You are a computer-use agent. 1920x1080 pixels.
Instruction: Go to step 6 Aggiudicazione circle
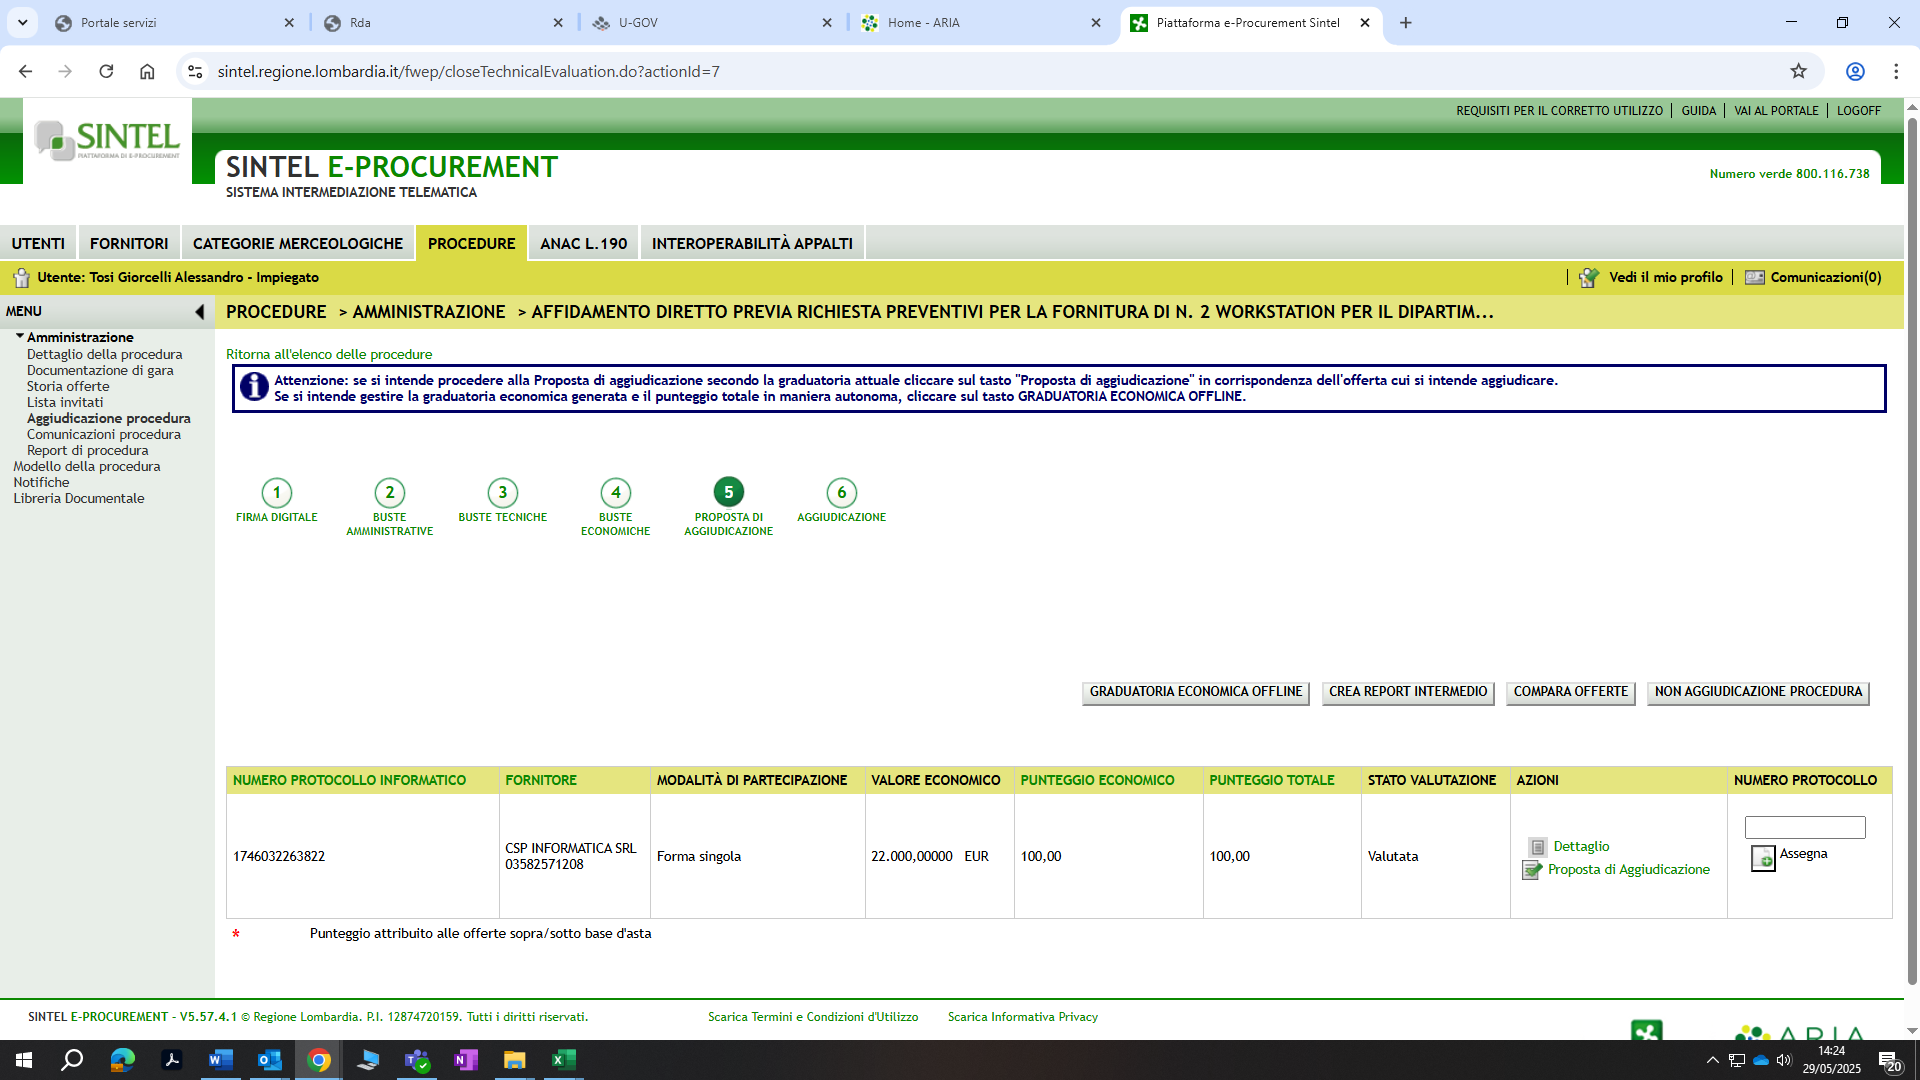click(841, 492)
